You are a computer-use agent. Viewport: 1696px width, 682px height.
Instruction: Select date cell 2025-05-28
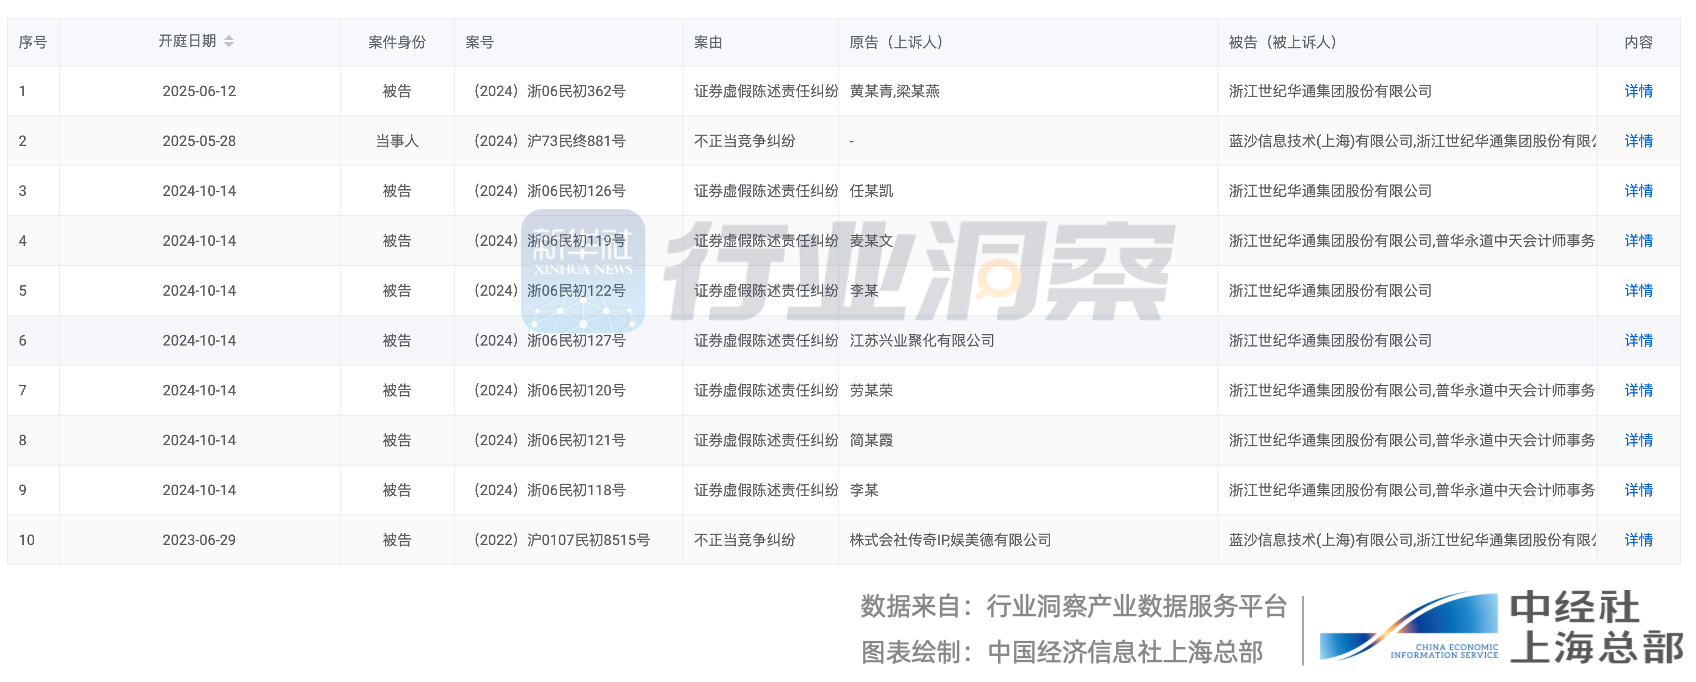(x=199, y=141)
